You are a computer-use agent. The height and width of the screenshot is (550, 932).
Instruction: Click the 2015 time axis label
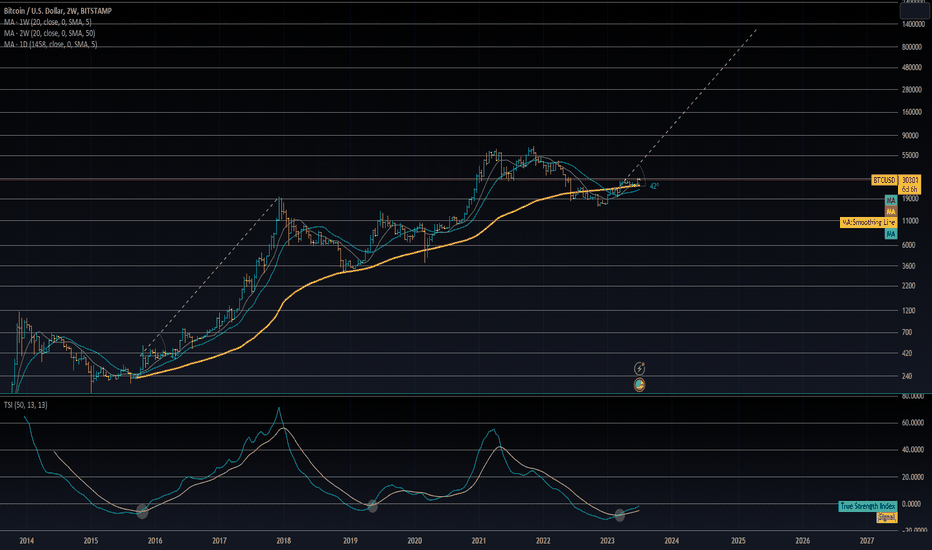(90, 540)
